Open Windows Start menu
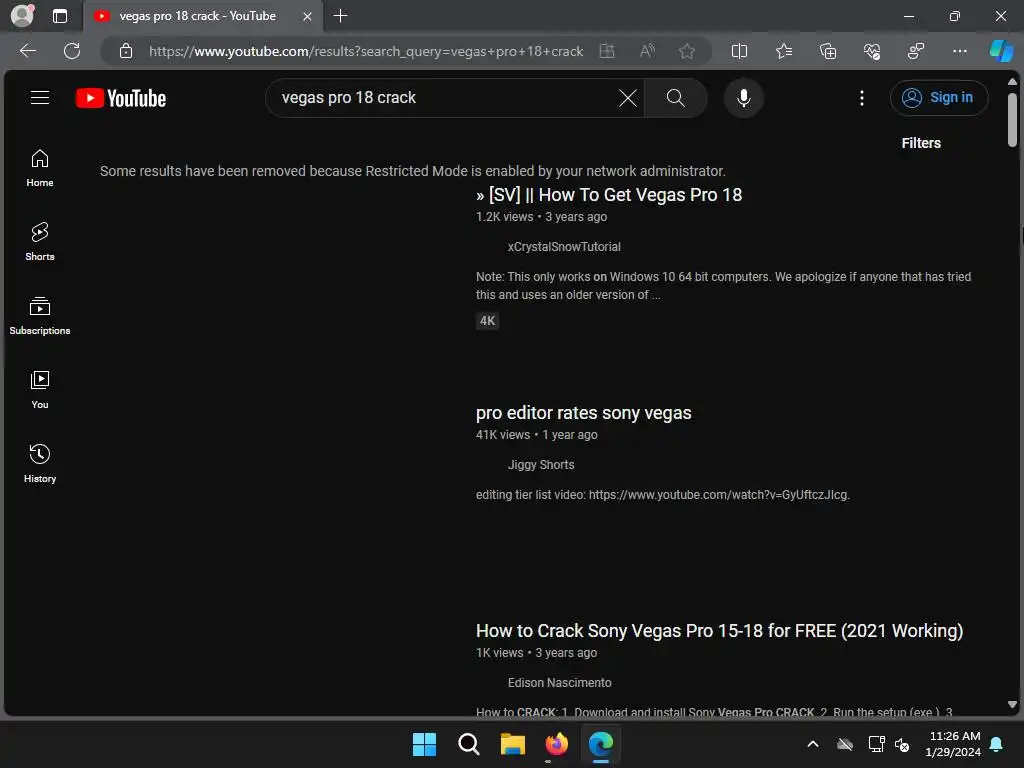This screenshot has width=1024, height=768. pyautogui.click(x=424, y=744)
